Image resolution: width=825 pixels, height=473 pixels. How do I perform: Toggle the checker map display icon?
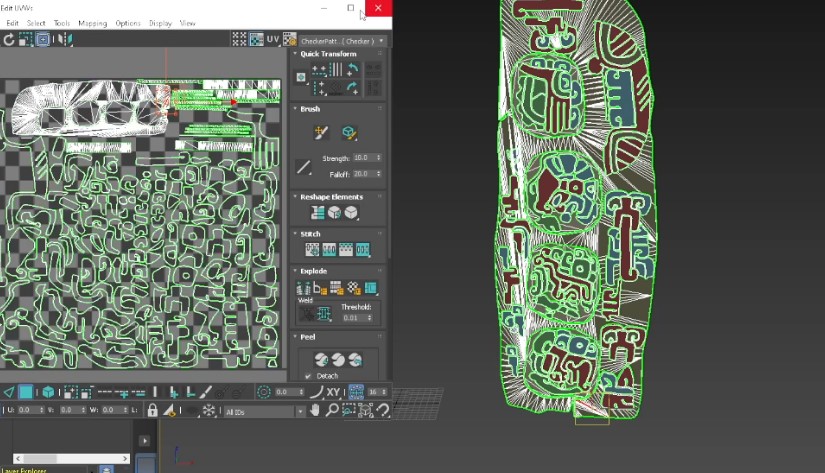(x=256, y=39)
